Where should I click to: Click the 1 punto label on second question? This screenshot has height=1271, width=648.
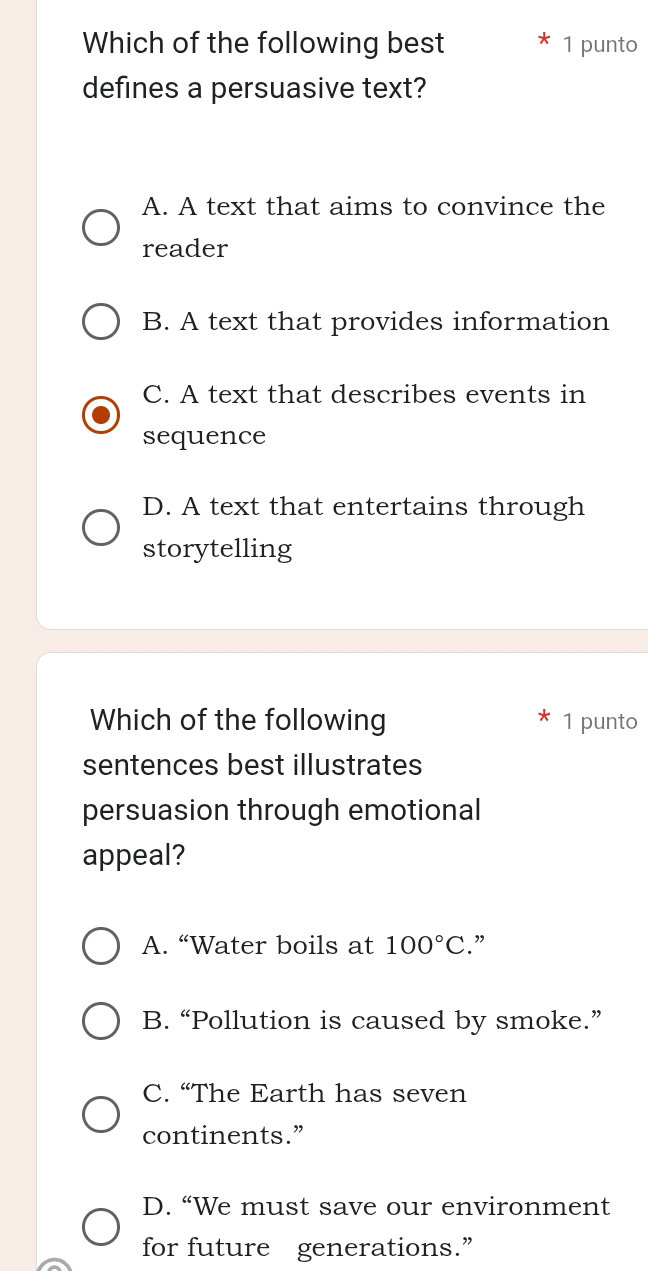600,720
